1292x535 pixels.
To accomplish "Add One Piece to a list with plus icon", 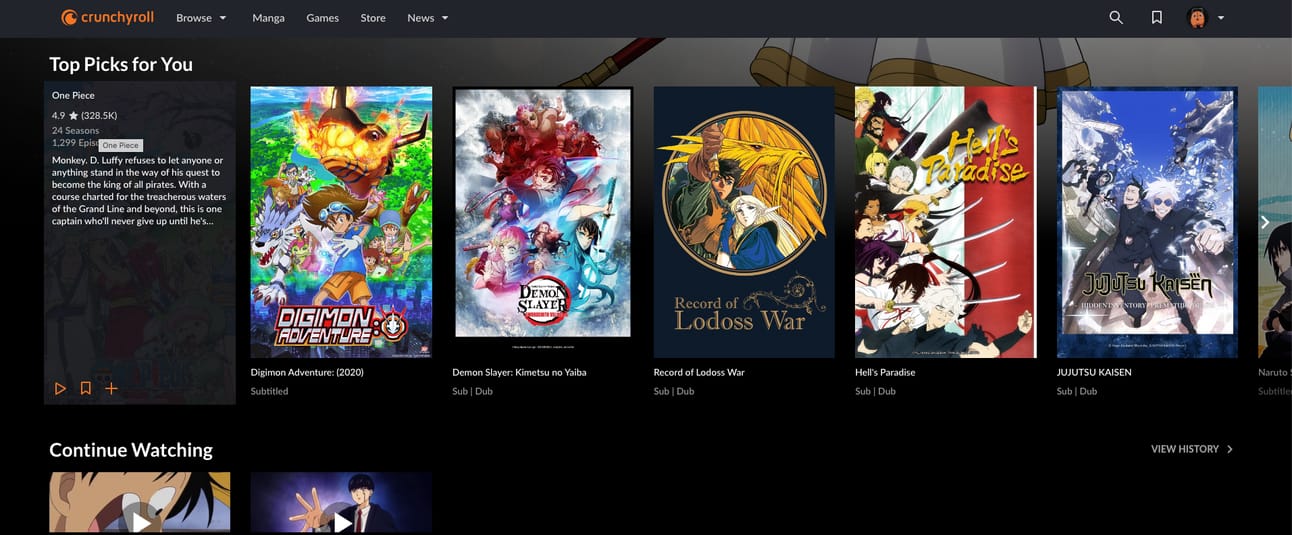I will 111,388.
